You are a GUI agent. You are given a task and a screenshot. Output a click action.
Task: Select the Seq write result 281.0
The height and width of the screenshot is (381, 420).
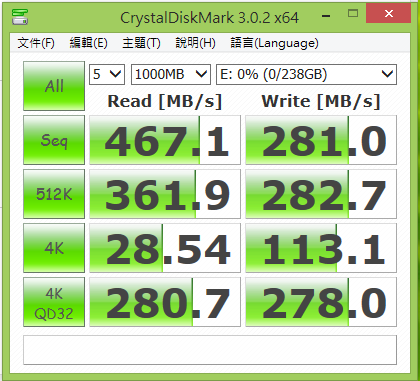tap(321, 140)
